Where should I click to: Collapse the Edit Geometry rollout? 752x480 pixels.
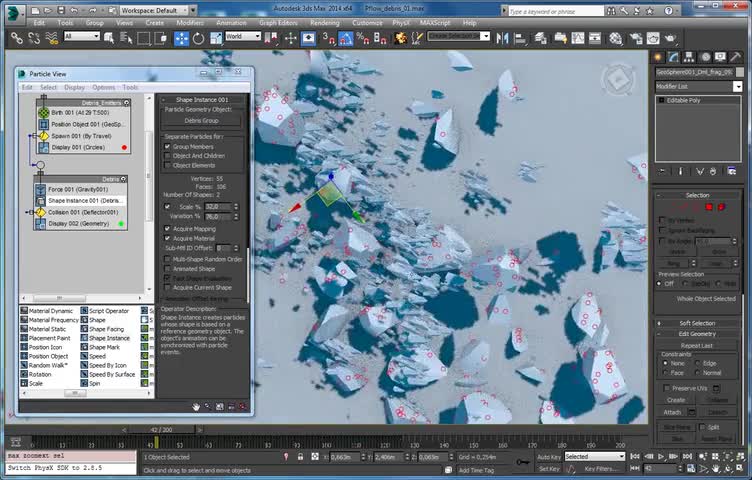(697, 334)
